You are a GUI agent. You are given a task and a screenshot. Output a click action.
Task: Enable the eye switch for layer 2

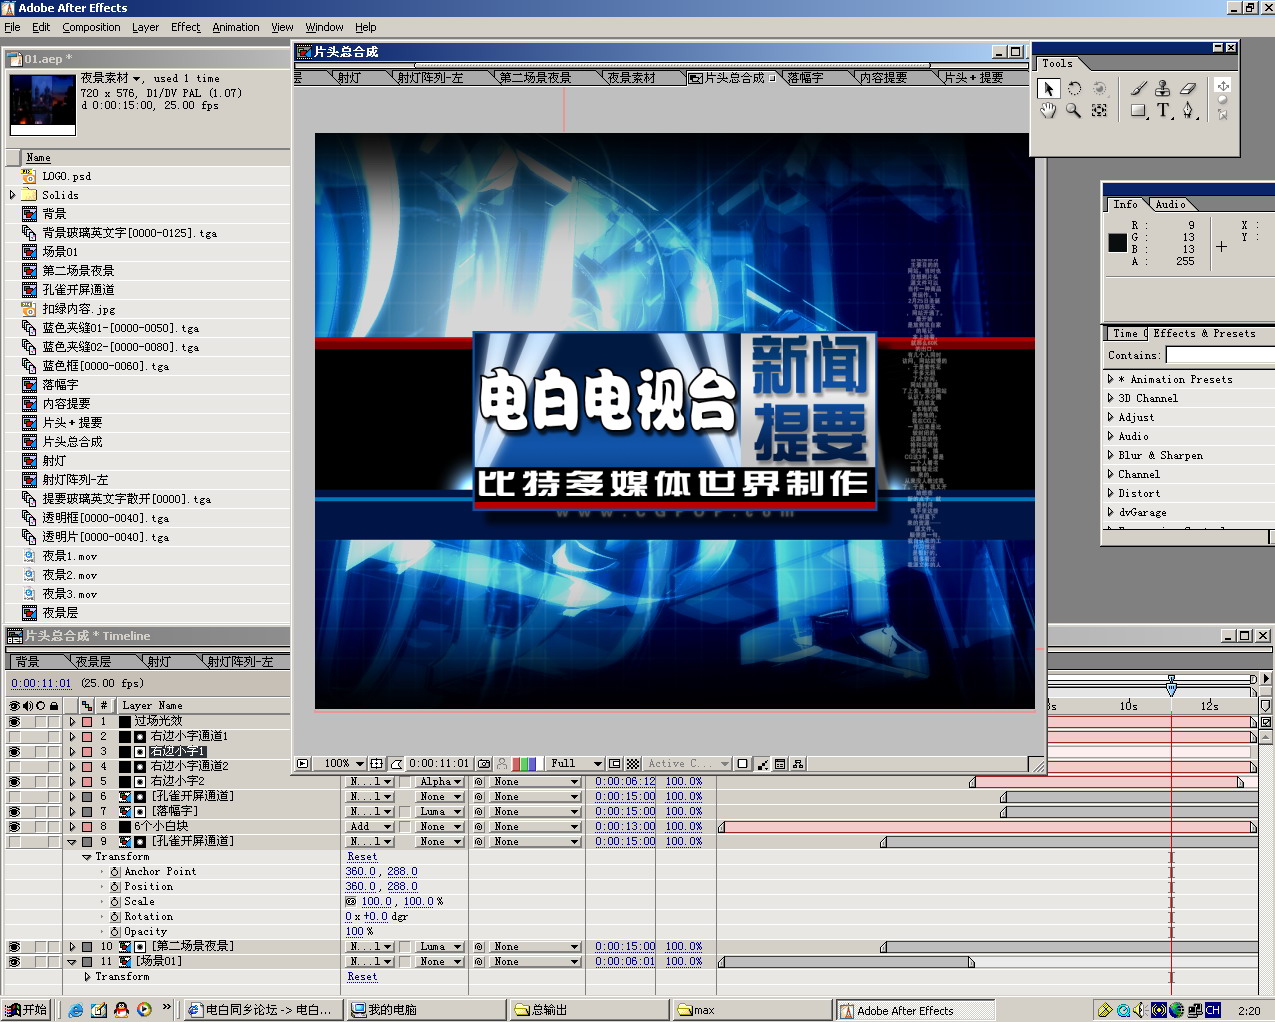coord(14,737)
